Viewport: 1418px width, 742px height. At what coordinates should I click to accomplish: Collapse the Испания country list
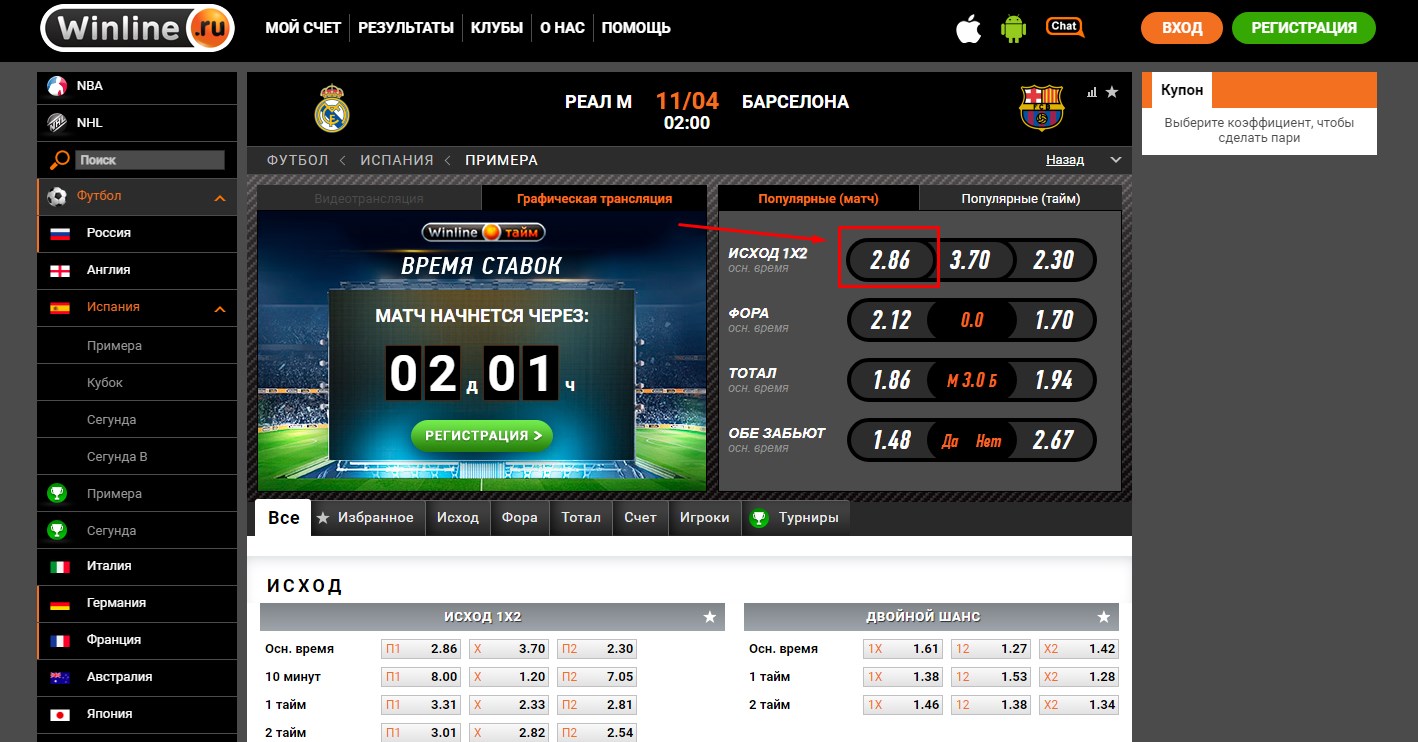tap(220, 309)
